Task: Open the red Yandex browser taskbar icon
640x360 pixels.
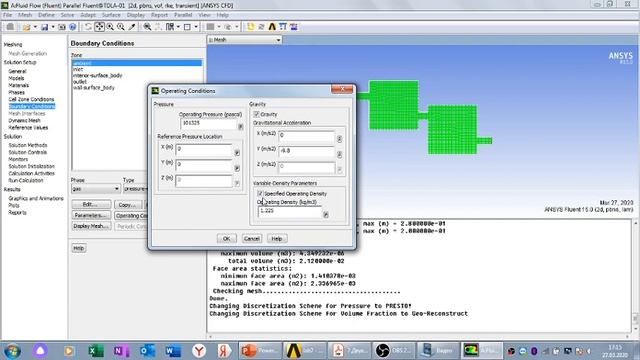Action: pos(199,351)
